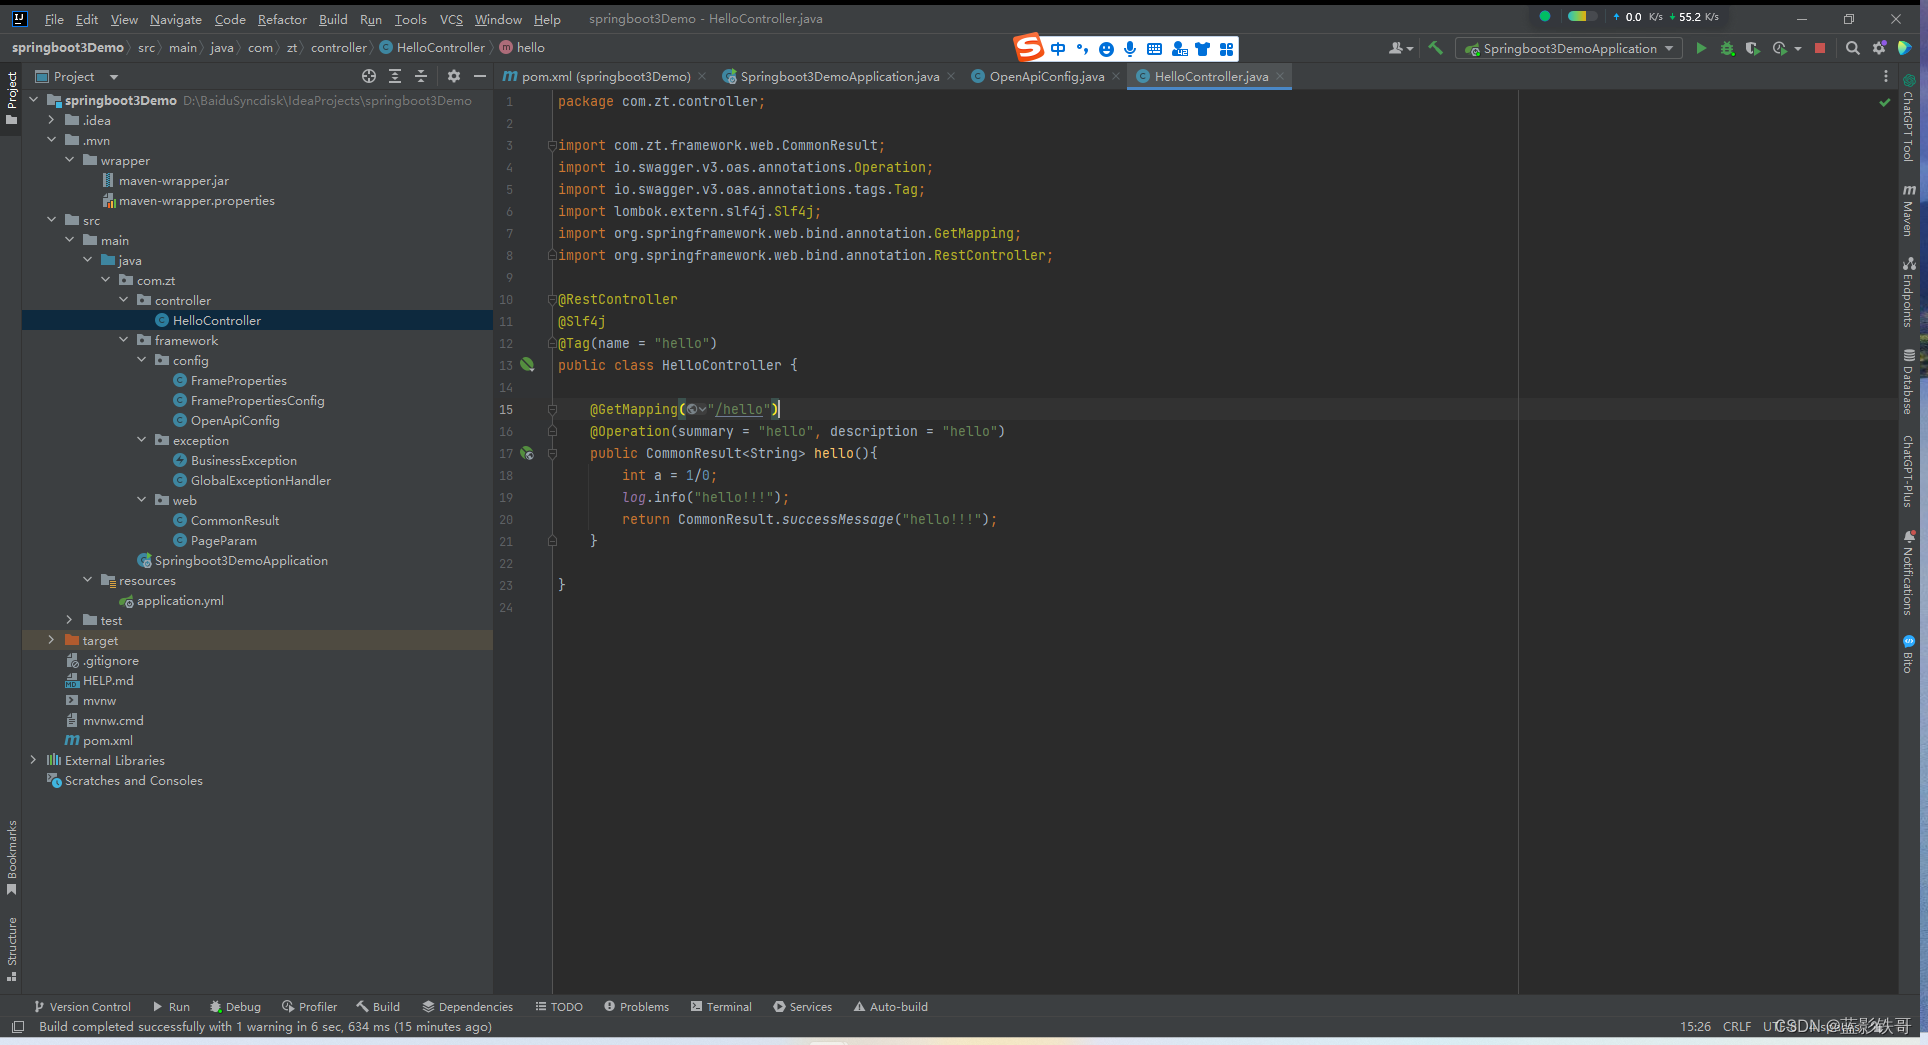1928x1045 pixels.
Task: Click the CRLF line separator in status bar
Action: coord(1737,1027)
